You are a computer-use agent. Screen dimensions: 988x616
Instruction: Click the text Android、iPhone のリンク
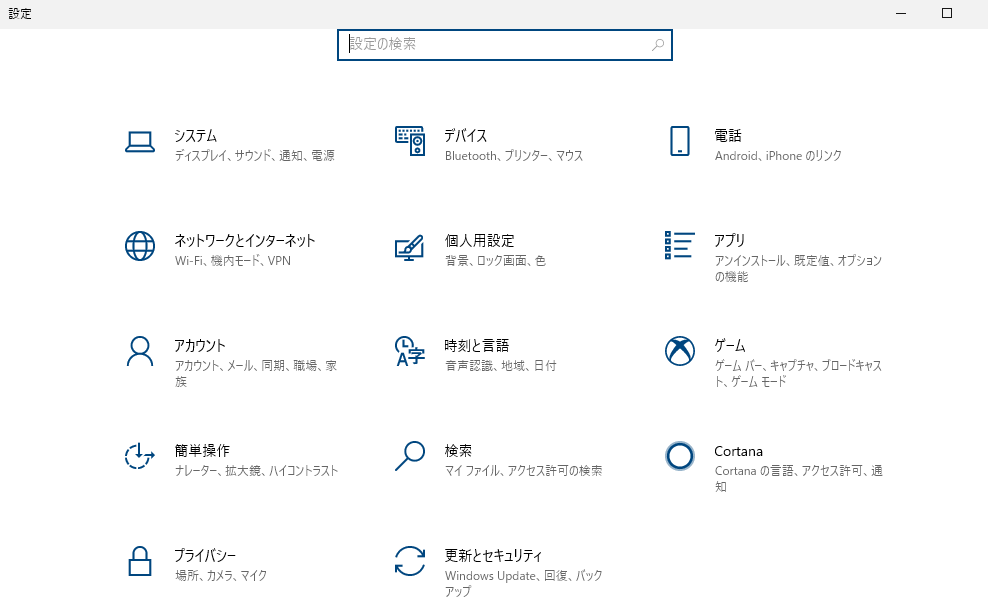click(778, 156)
